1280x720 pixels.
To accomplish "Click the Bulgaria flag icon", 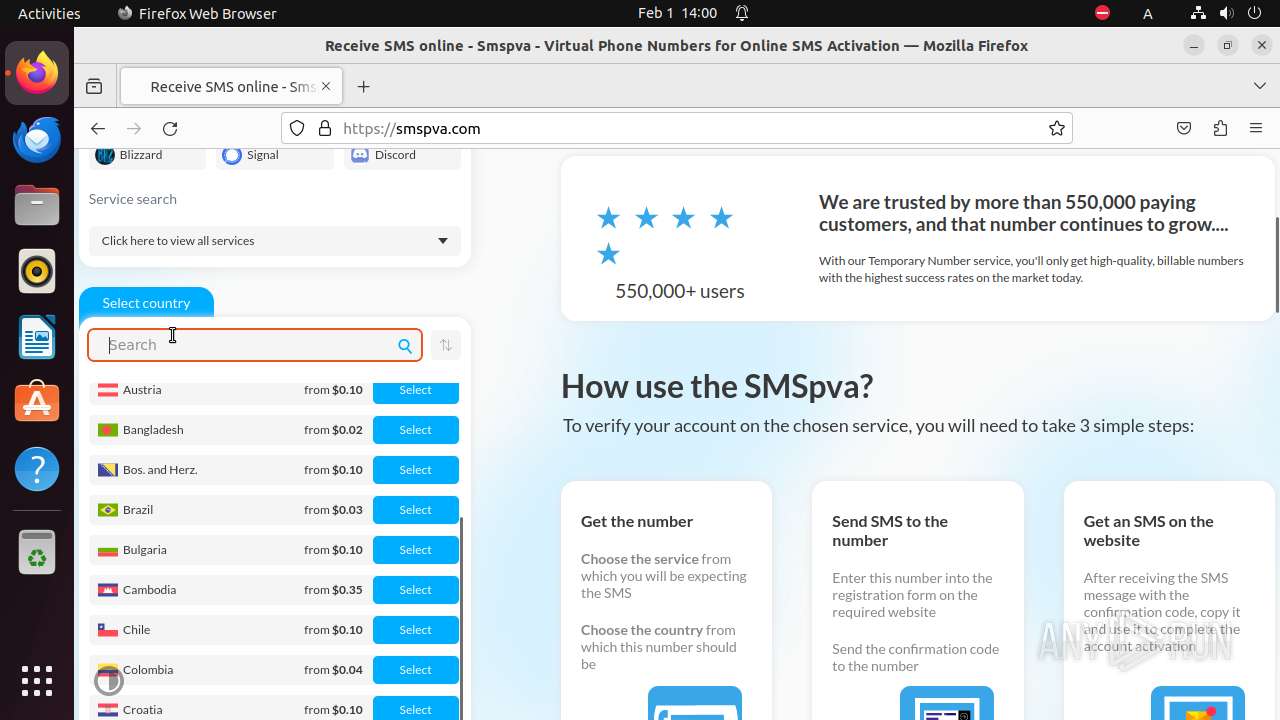I will (x=108, y=550).
